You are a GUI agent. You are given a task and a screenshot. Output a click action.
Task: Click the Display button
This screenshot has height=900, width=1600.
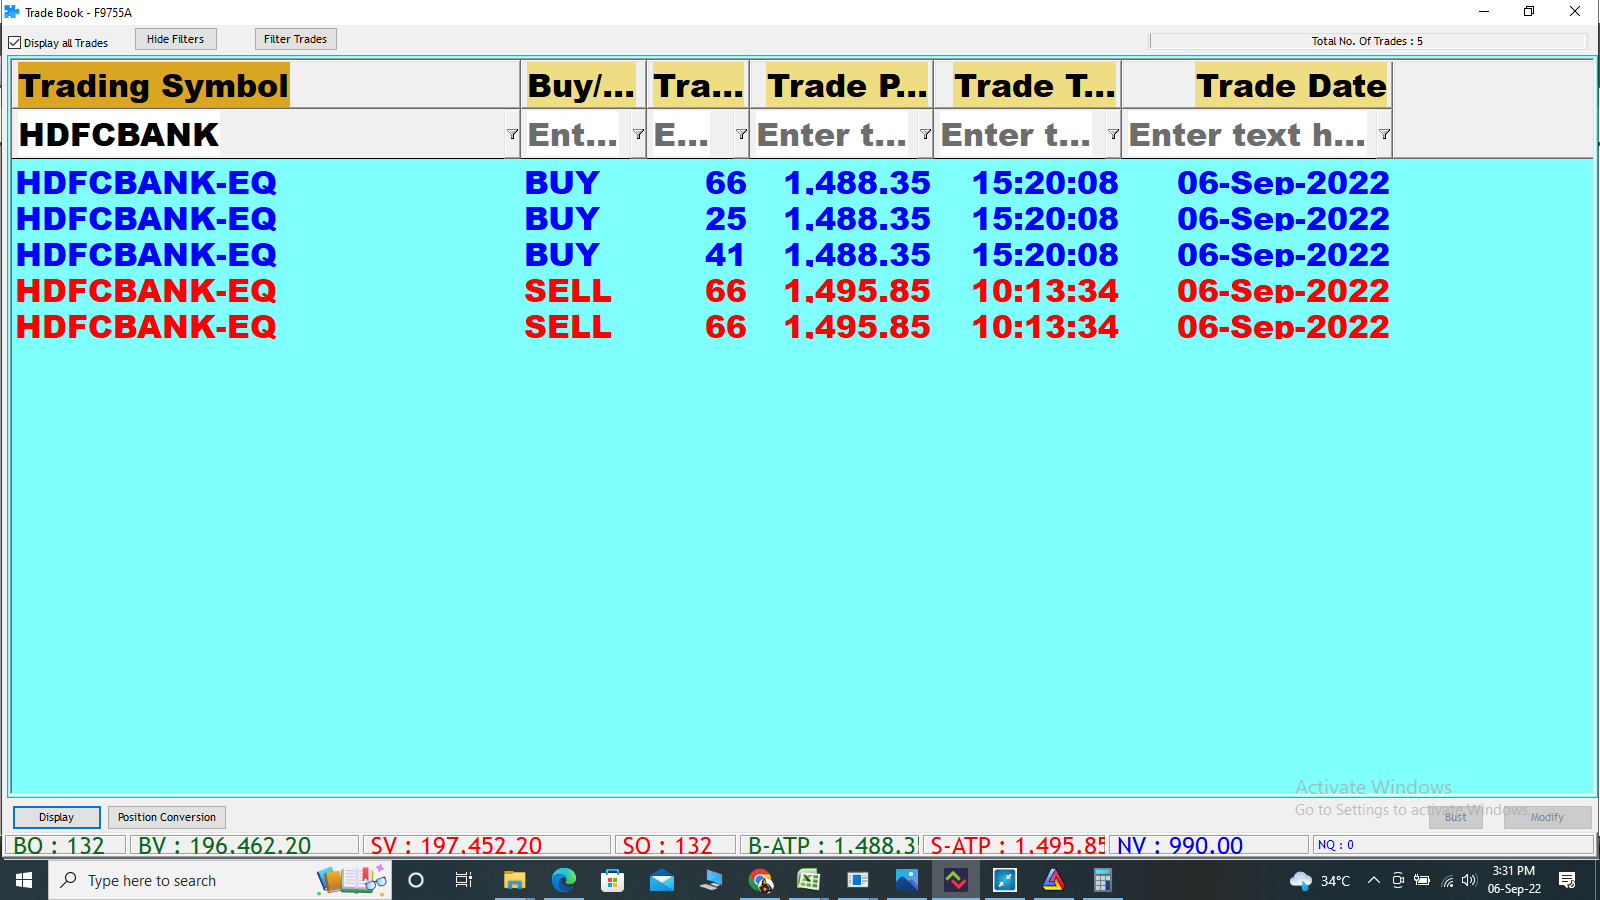(56, 817)
